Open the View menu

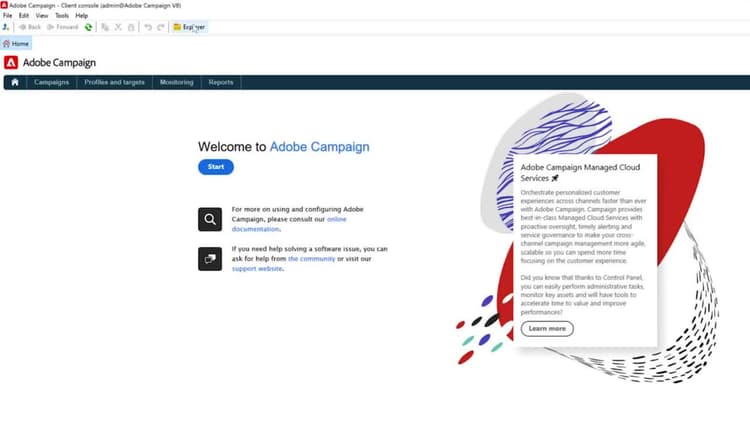[42, 15]
